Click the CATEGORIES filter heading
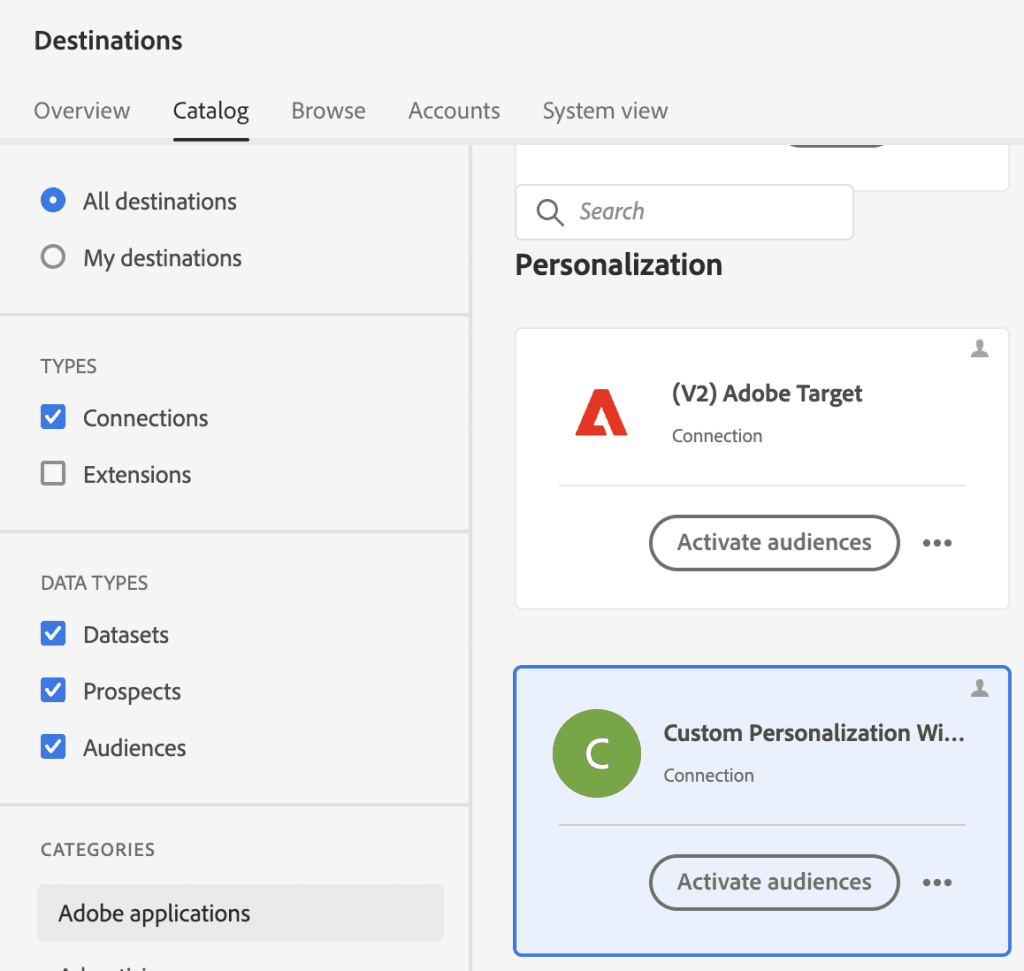 tap(98, 850)
